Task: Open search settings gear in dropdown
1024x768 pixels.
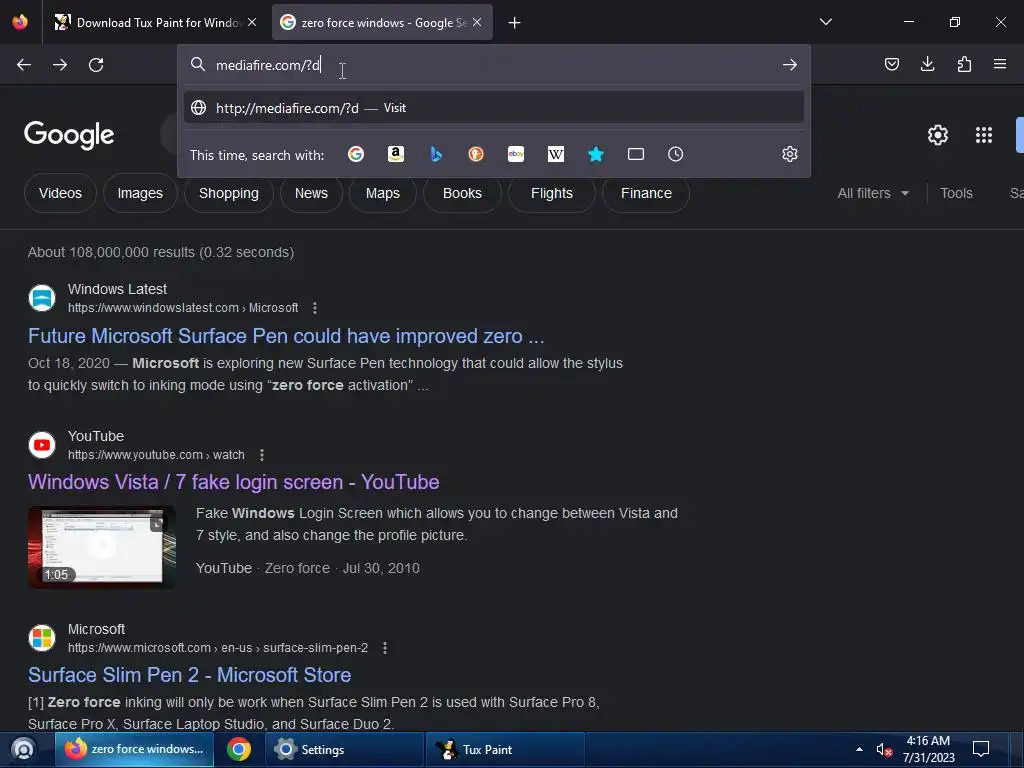Action: [790, 154]
